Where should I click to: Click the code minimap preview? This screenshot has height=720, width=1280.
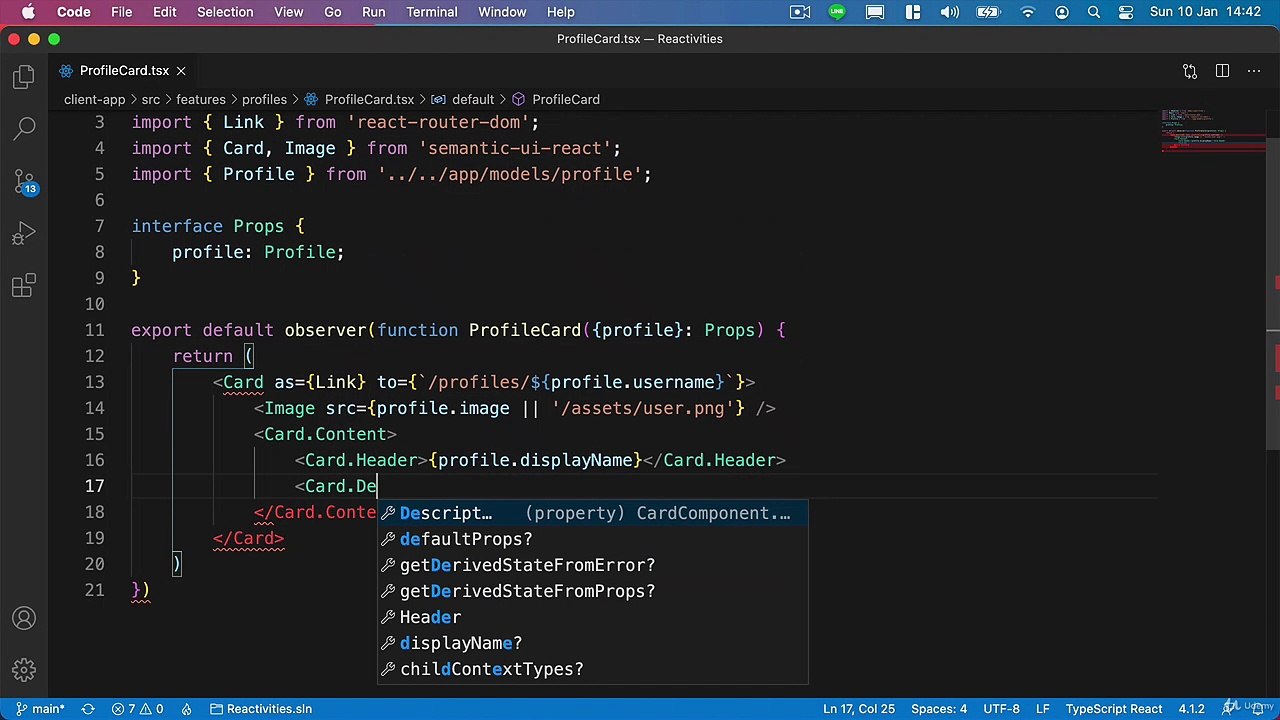[1213, 130]
